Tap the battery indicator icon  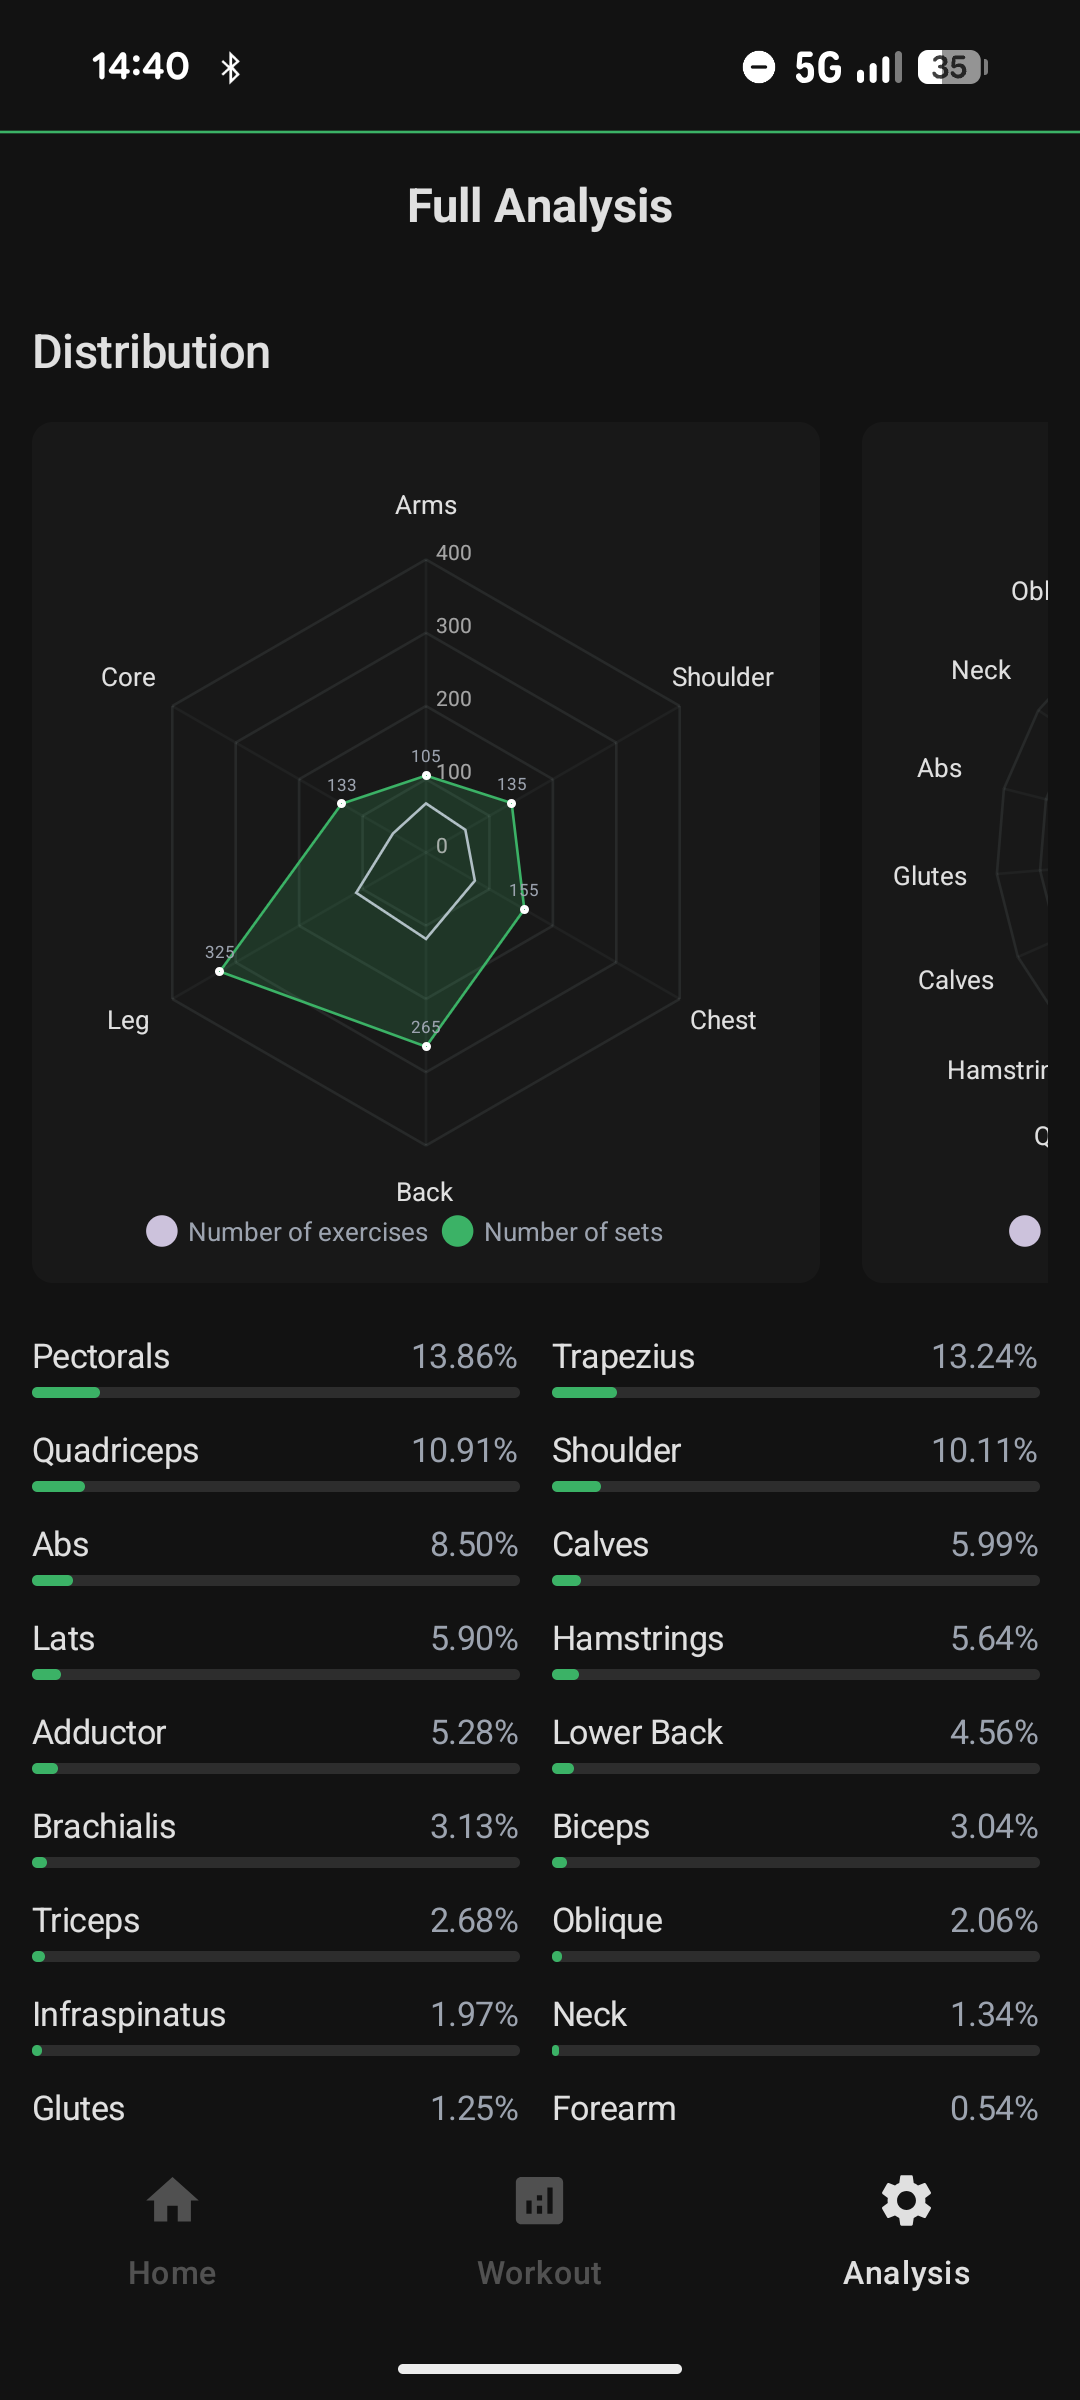pos(952,67)
